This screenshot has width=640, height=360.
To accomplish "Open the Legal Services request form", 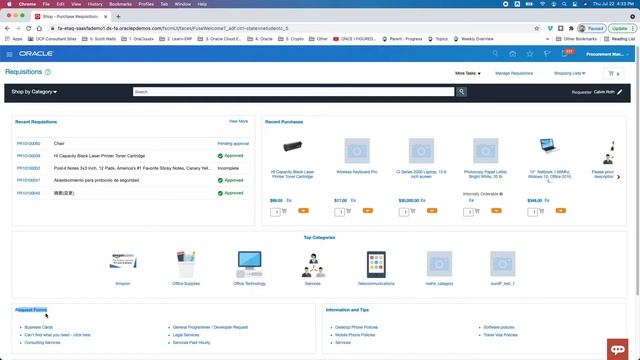I will [186, 335].
